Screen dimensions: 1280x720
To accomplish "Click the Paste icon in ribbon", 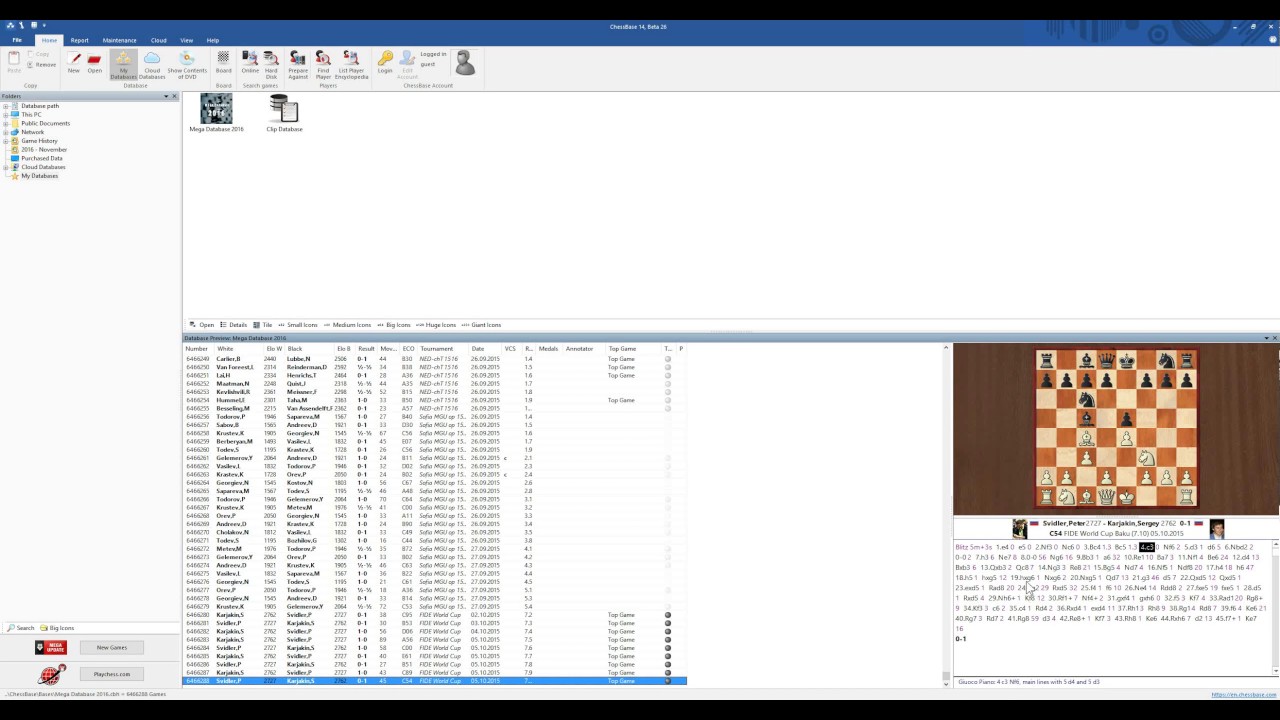I will click(14, 62).
